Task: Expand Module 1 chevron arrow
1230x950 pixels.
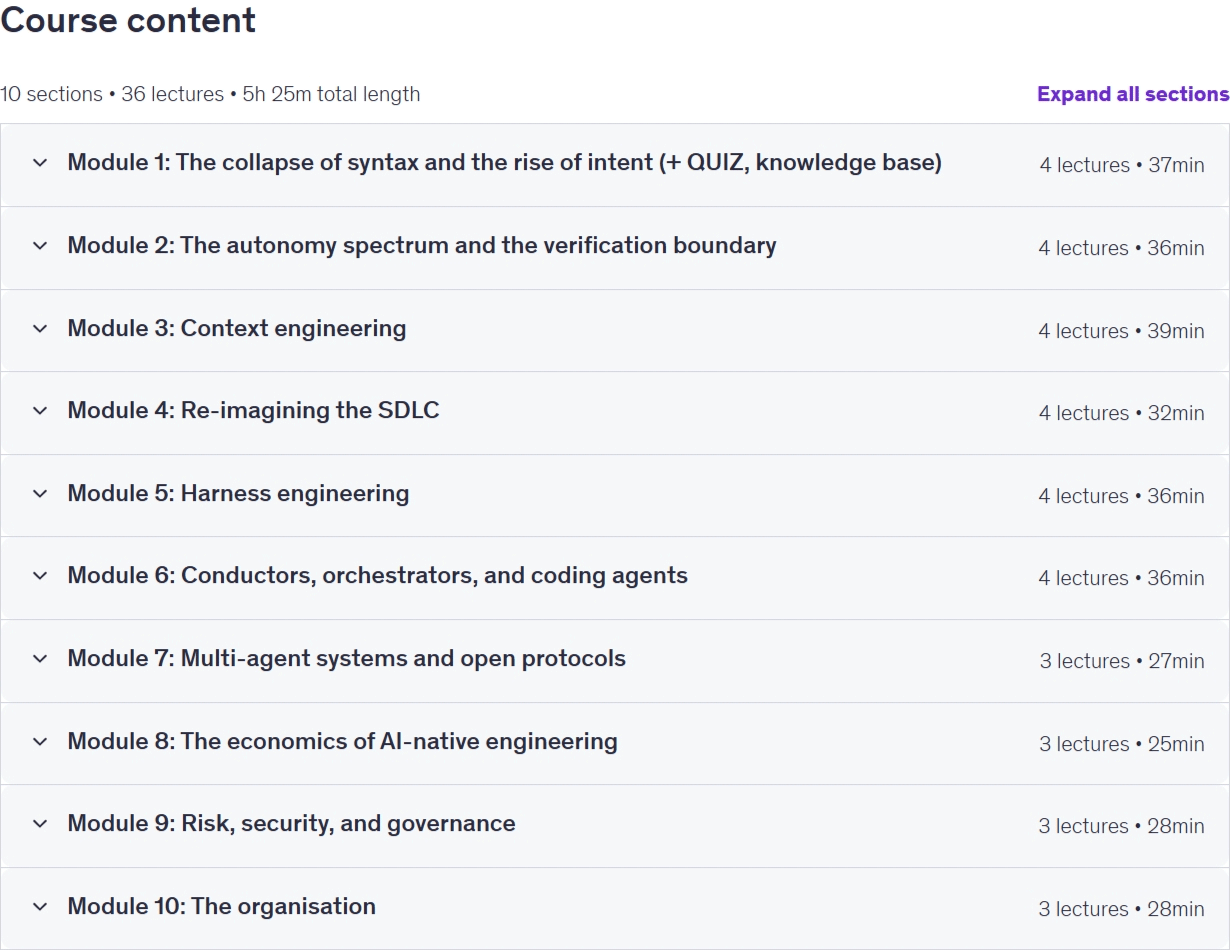Action: (40, 163)
